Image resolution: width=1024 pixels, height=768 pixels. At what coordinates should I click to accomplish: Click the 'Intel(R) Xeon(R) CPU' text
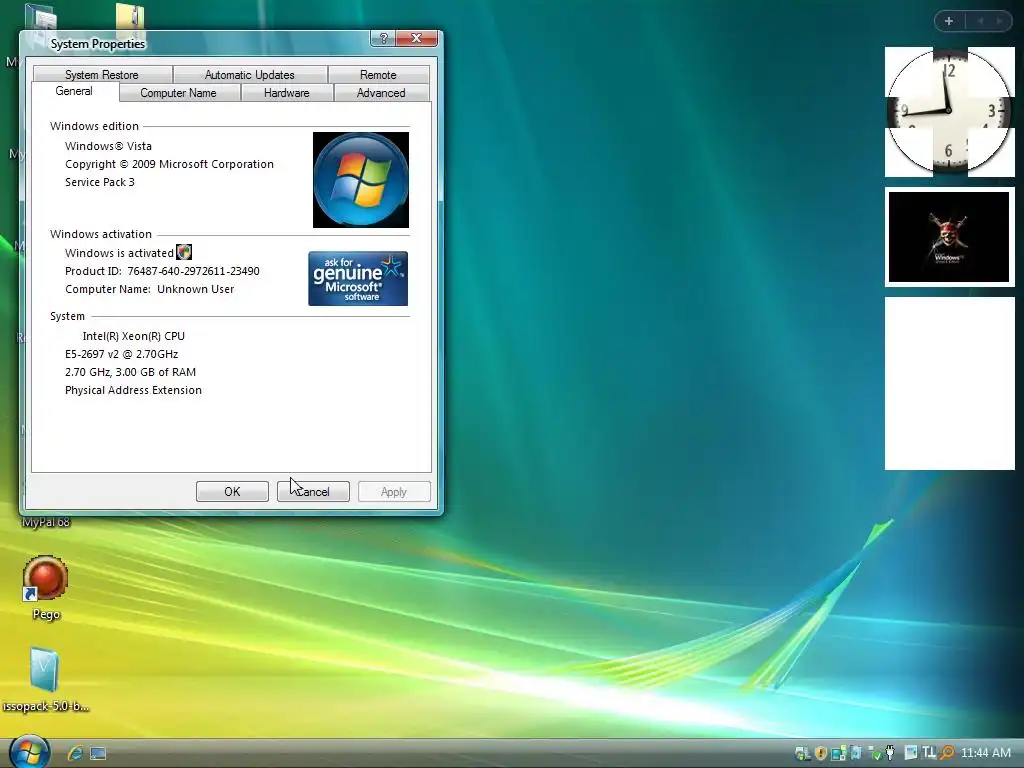tap(134, 336)
